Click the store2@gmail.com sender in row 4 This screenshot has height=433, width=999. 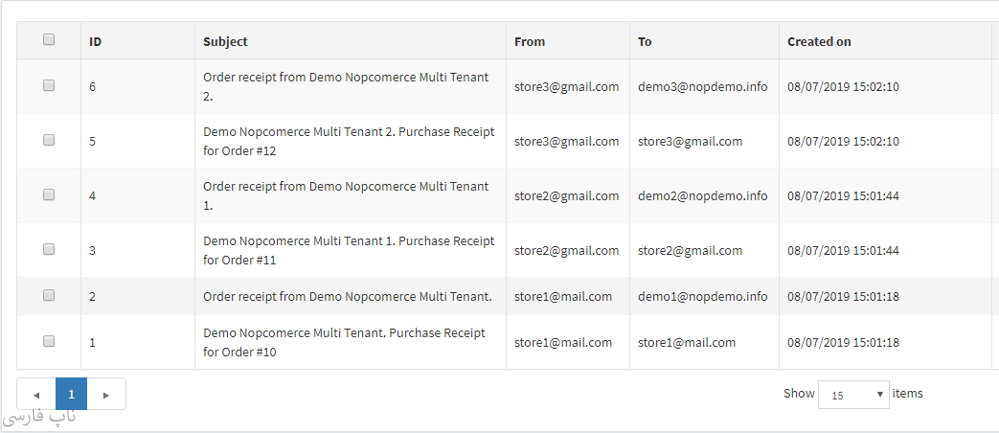pyautogui.click(x=566, y=196)
